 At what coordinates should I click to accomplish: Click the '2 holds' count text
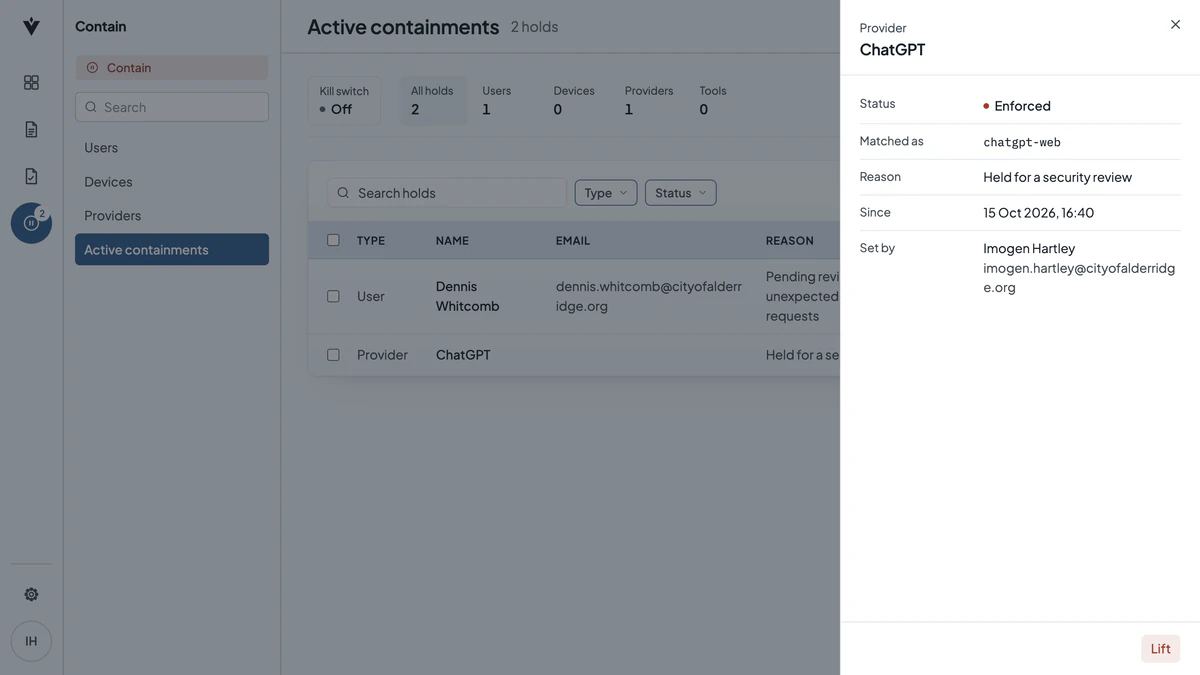(x=534, y=27)
